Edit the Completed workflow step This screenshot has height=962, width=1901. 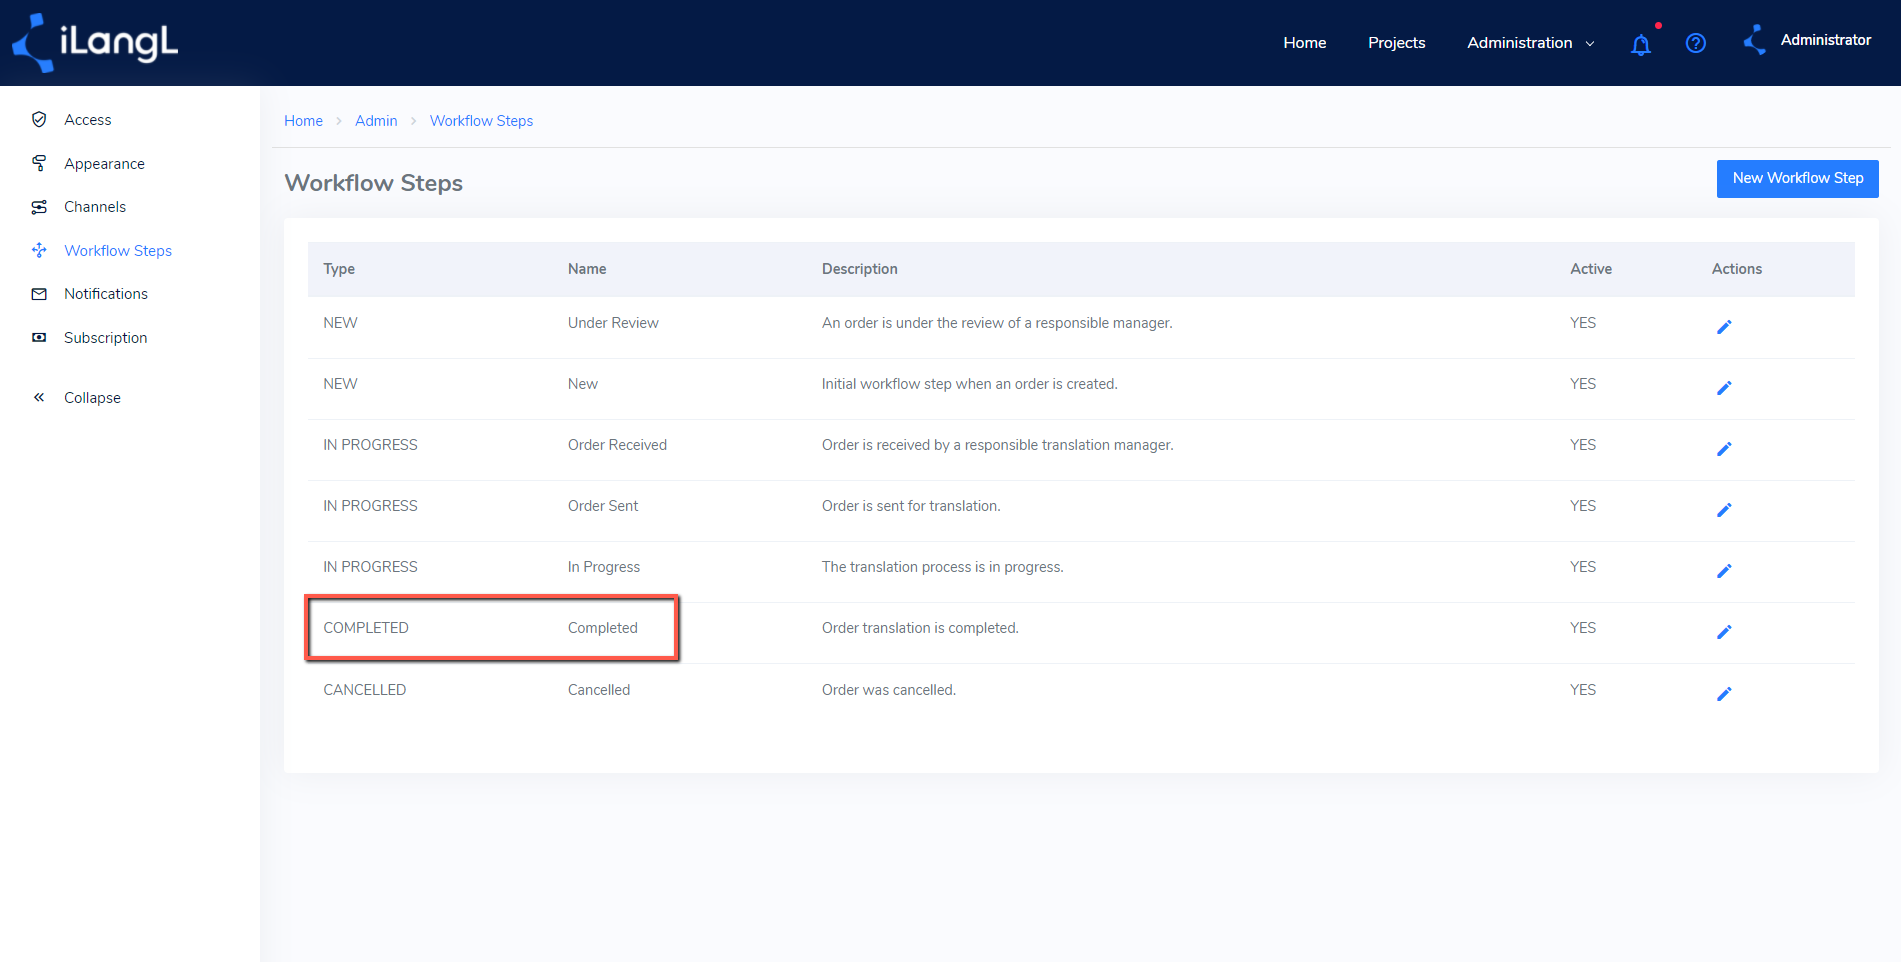[x=1724, y=632]
